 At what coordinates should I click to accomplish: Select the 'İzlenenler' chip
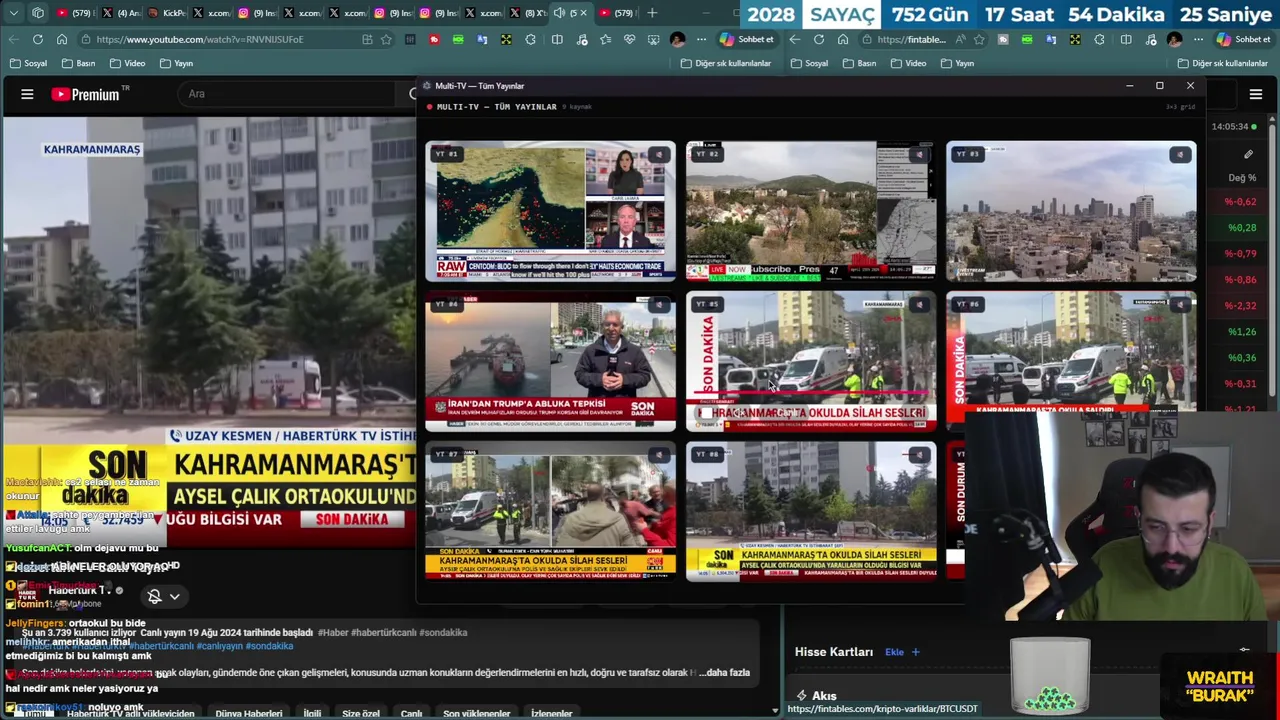click(552, 714)
